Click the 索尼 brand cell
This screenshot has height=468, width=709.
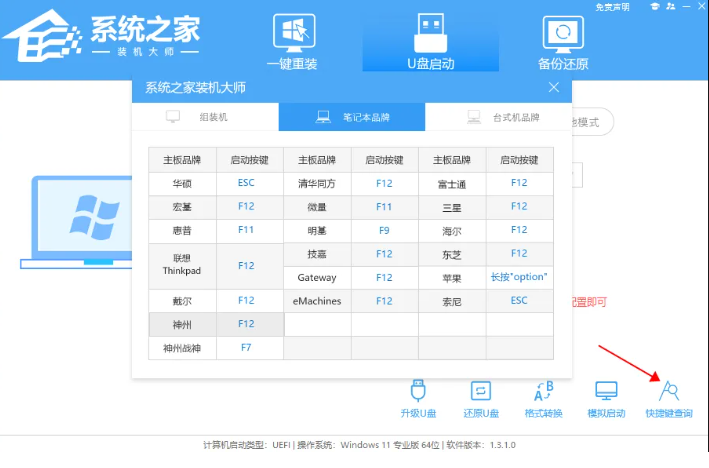(x=452, y=302)
